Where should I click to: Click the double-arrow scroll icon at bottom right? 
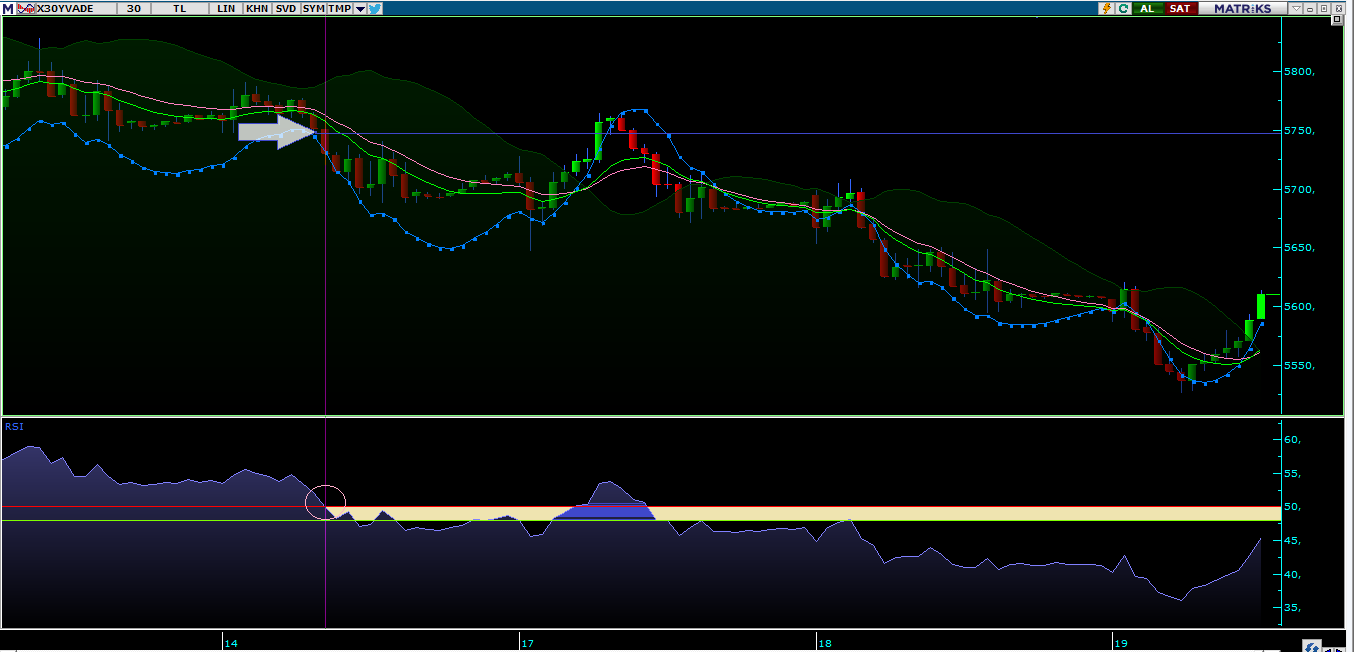pyautogui.click(x=1311, y=646)
